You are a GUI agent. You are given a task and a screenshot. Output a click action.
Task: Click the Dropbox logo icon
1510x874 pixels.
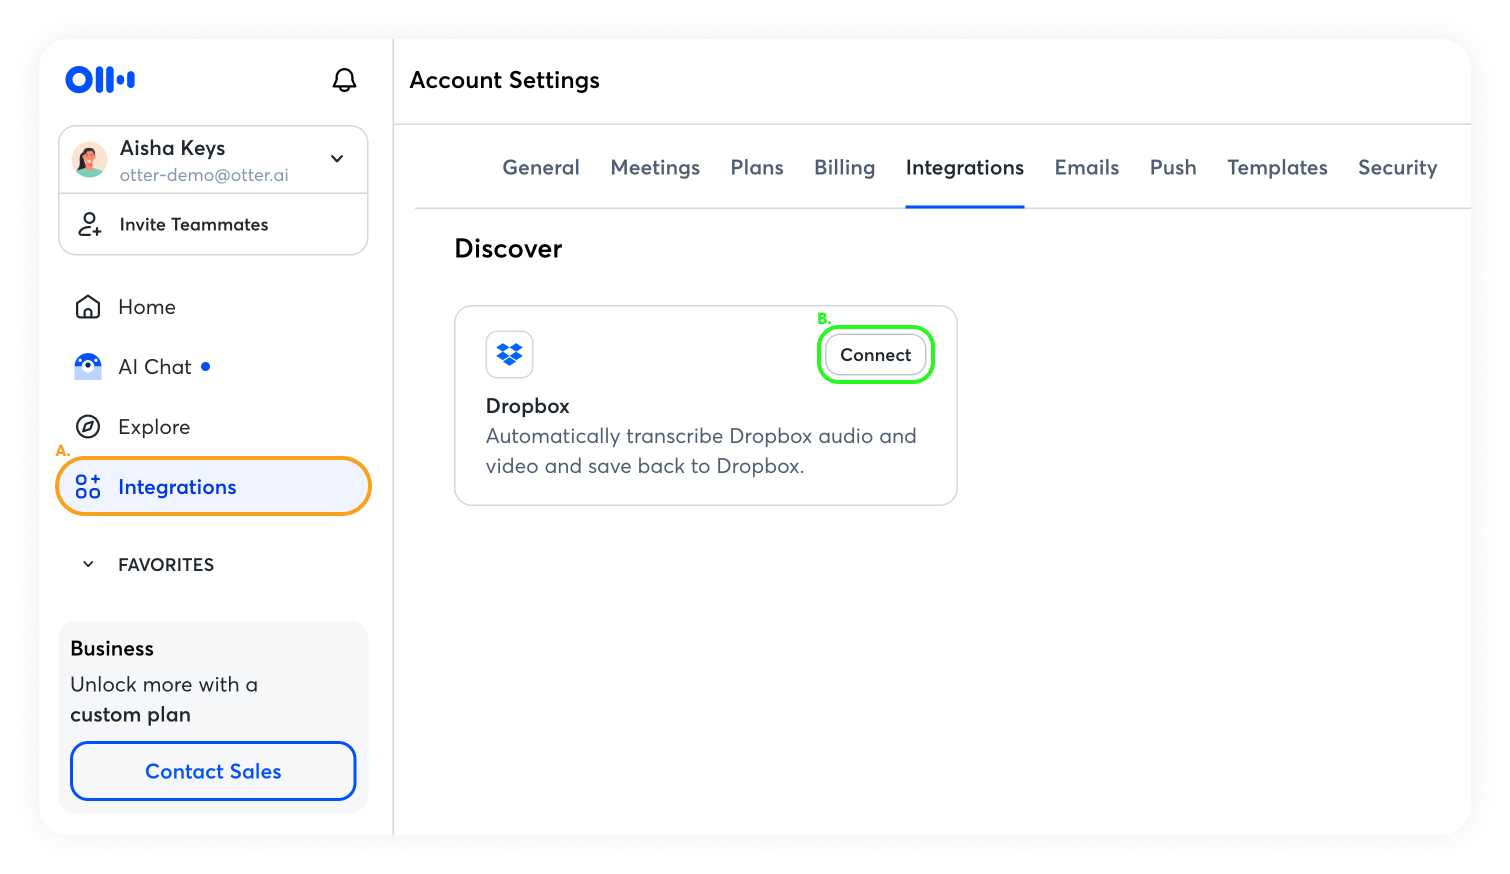pos(510,355)
